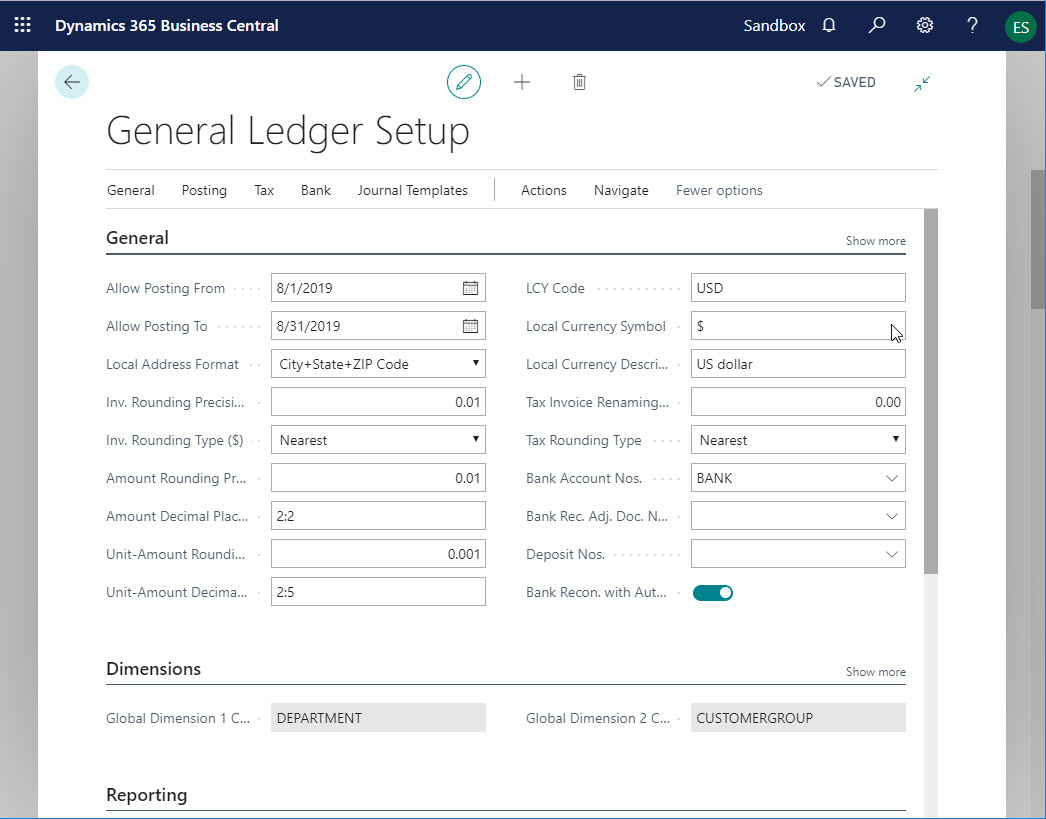
Task: Click the Local Currency Description field
Action: [x=798, y=364]
